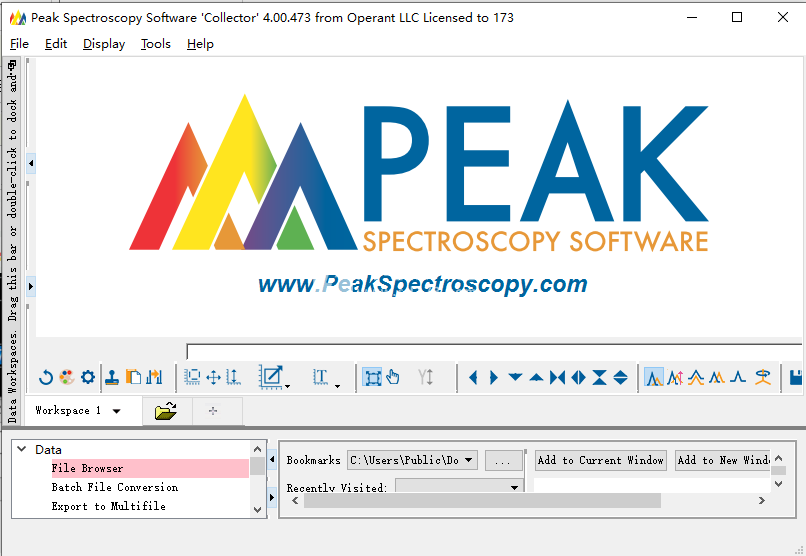
Task: Click the browse ellipsis button
Action: click(x=503, y=460)
